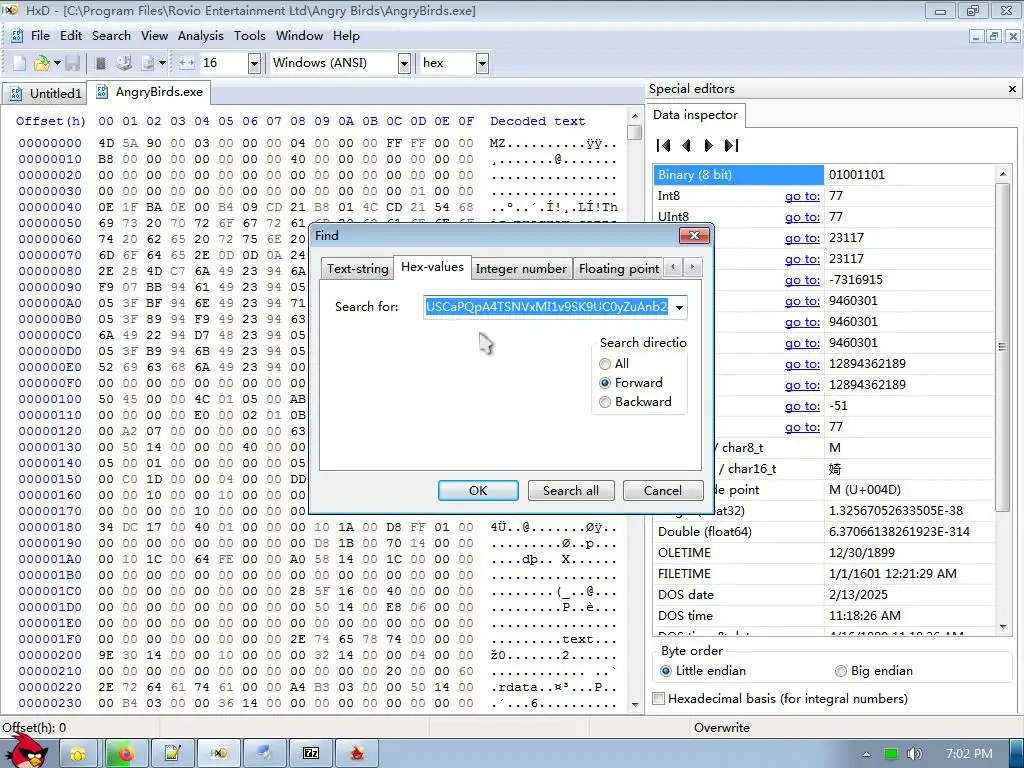The image size is (1024, 768).
Task: Open the folder icon dropdown arrow
Action: [x=57, y=63]
